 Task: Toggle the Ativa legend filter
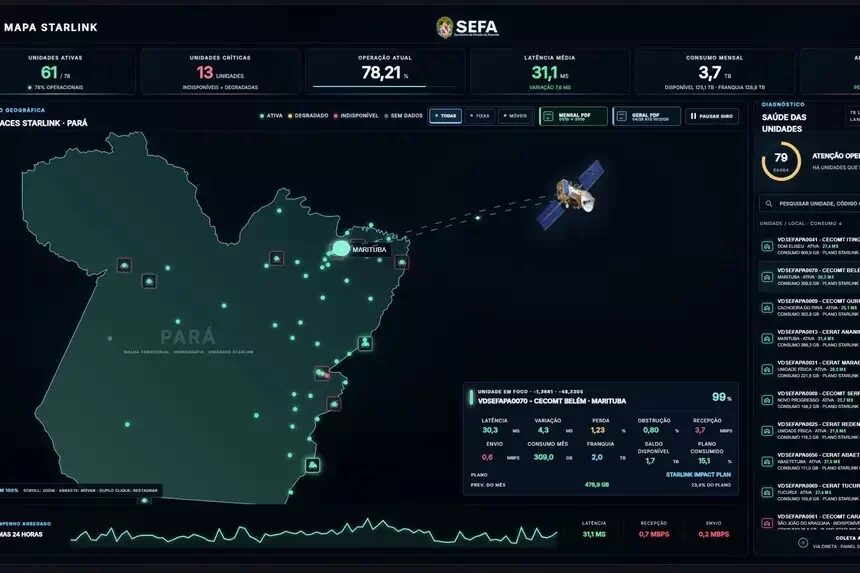click(x=271, y=116)
